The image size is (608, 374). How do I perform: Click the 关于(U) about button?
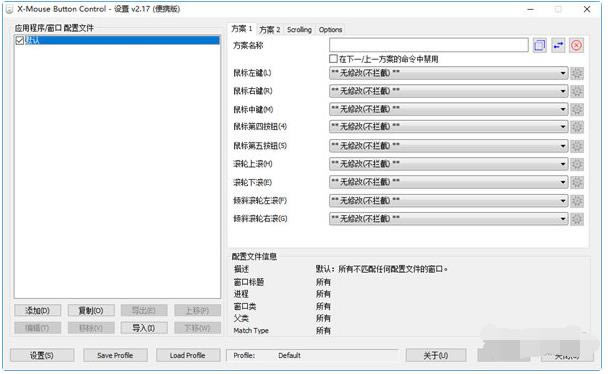pyautogui.click(x=436, y=355)
